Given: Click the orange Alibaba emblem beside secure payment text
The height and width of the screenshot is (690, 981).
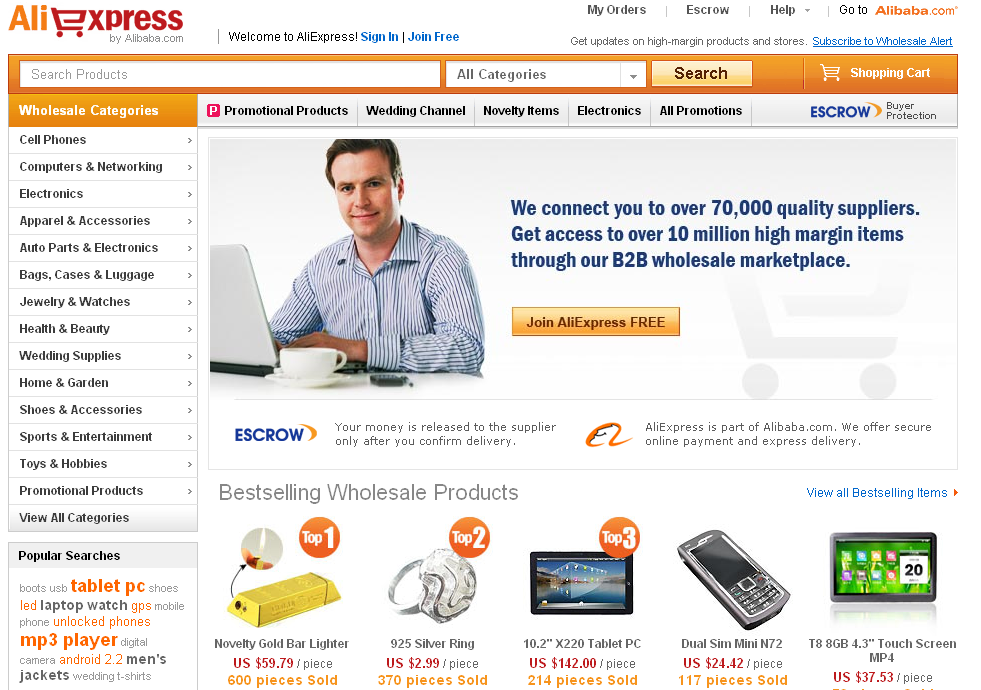Looking at the screenshot, I should point(608,435).
